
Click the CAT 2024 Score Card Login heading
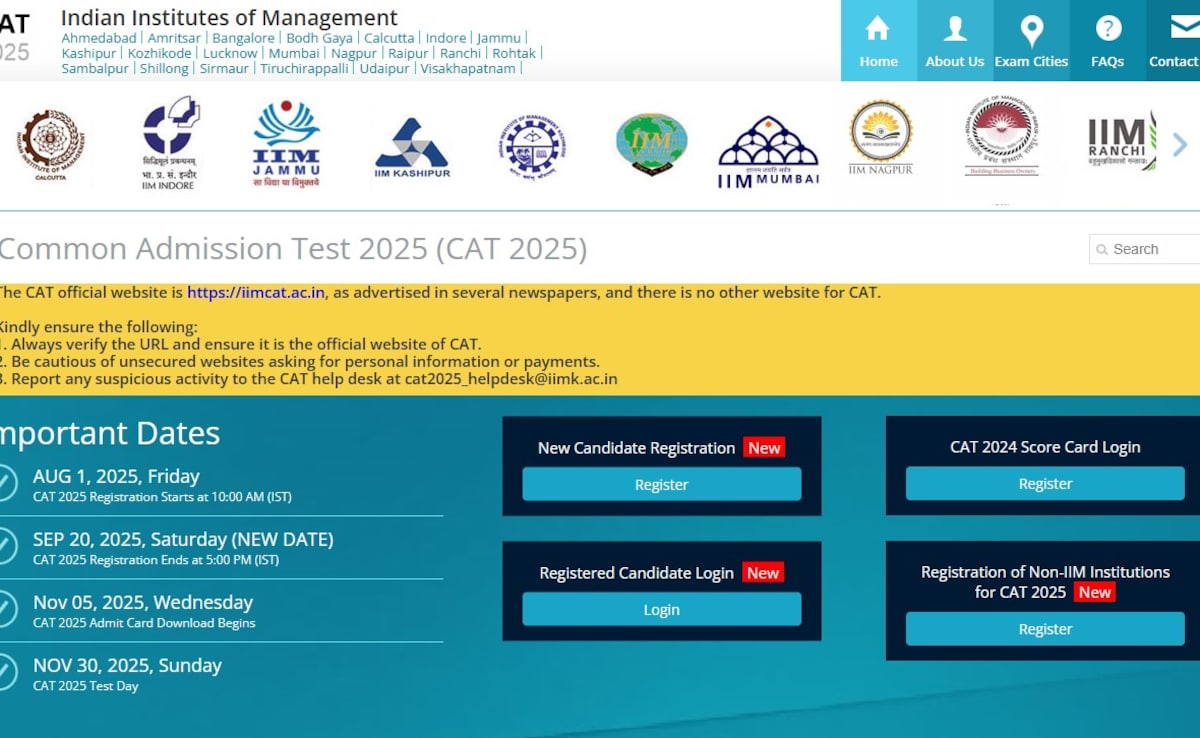pos(1045,447)
